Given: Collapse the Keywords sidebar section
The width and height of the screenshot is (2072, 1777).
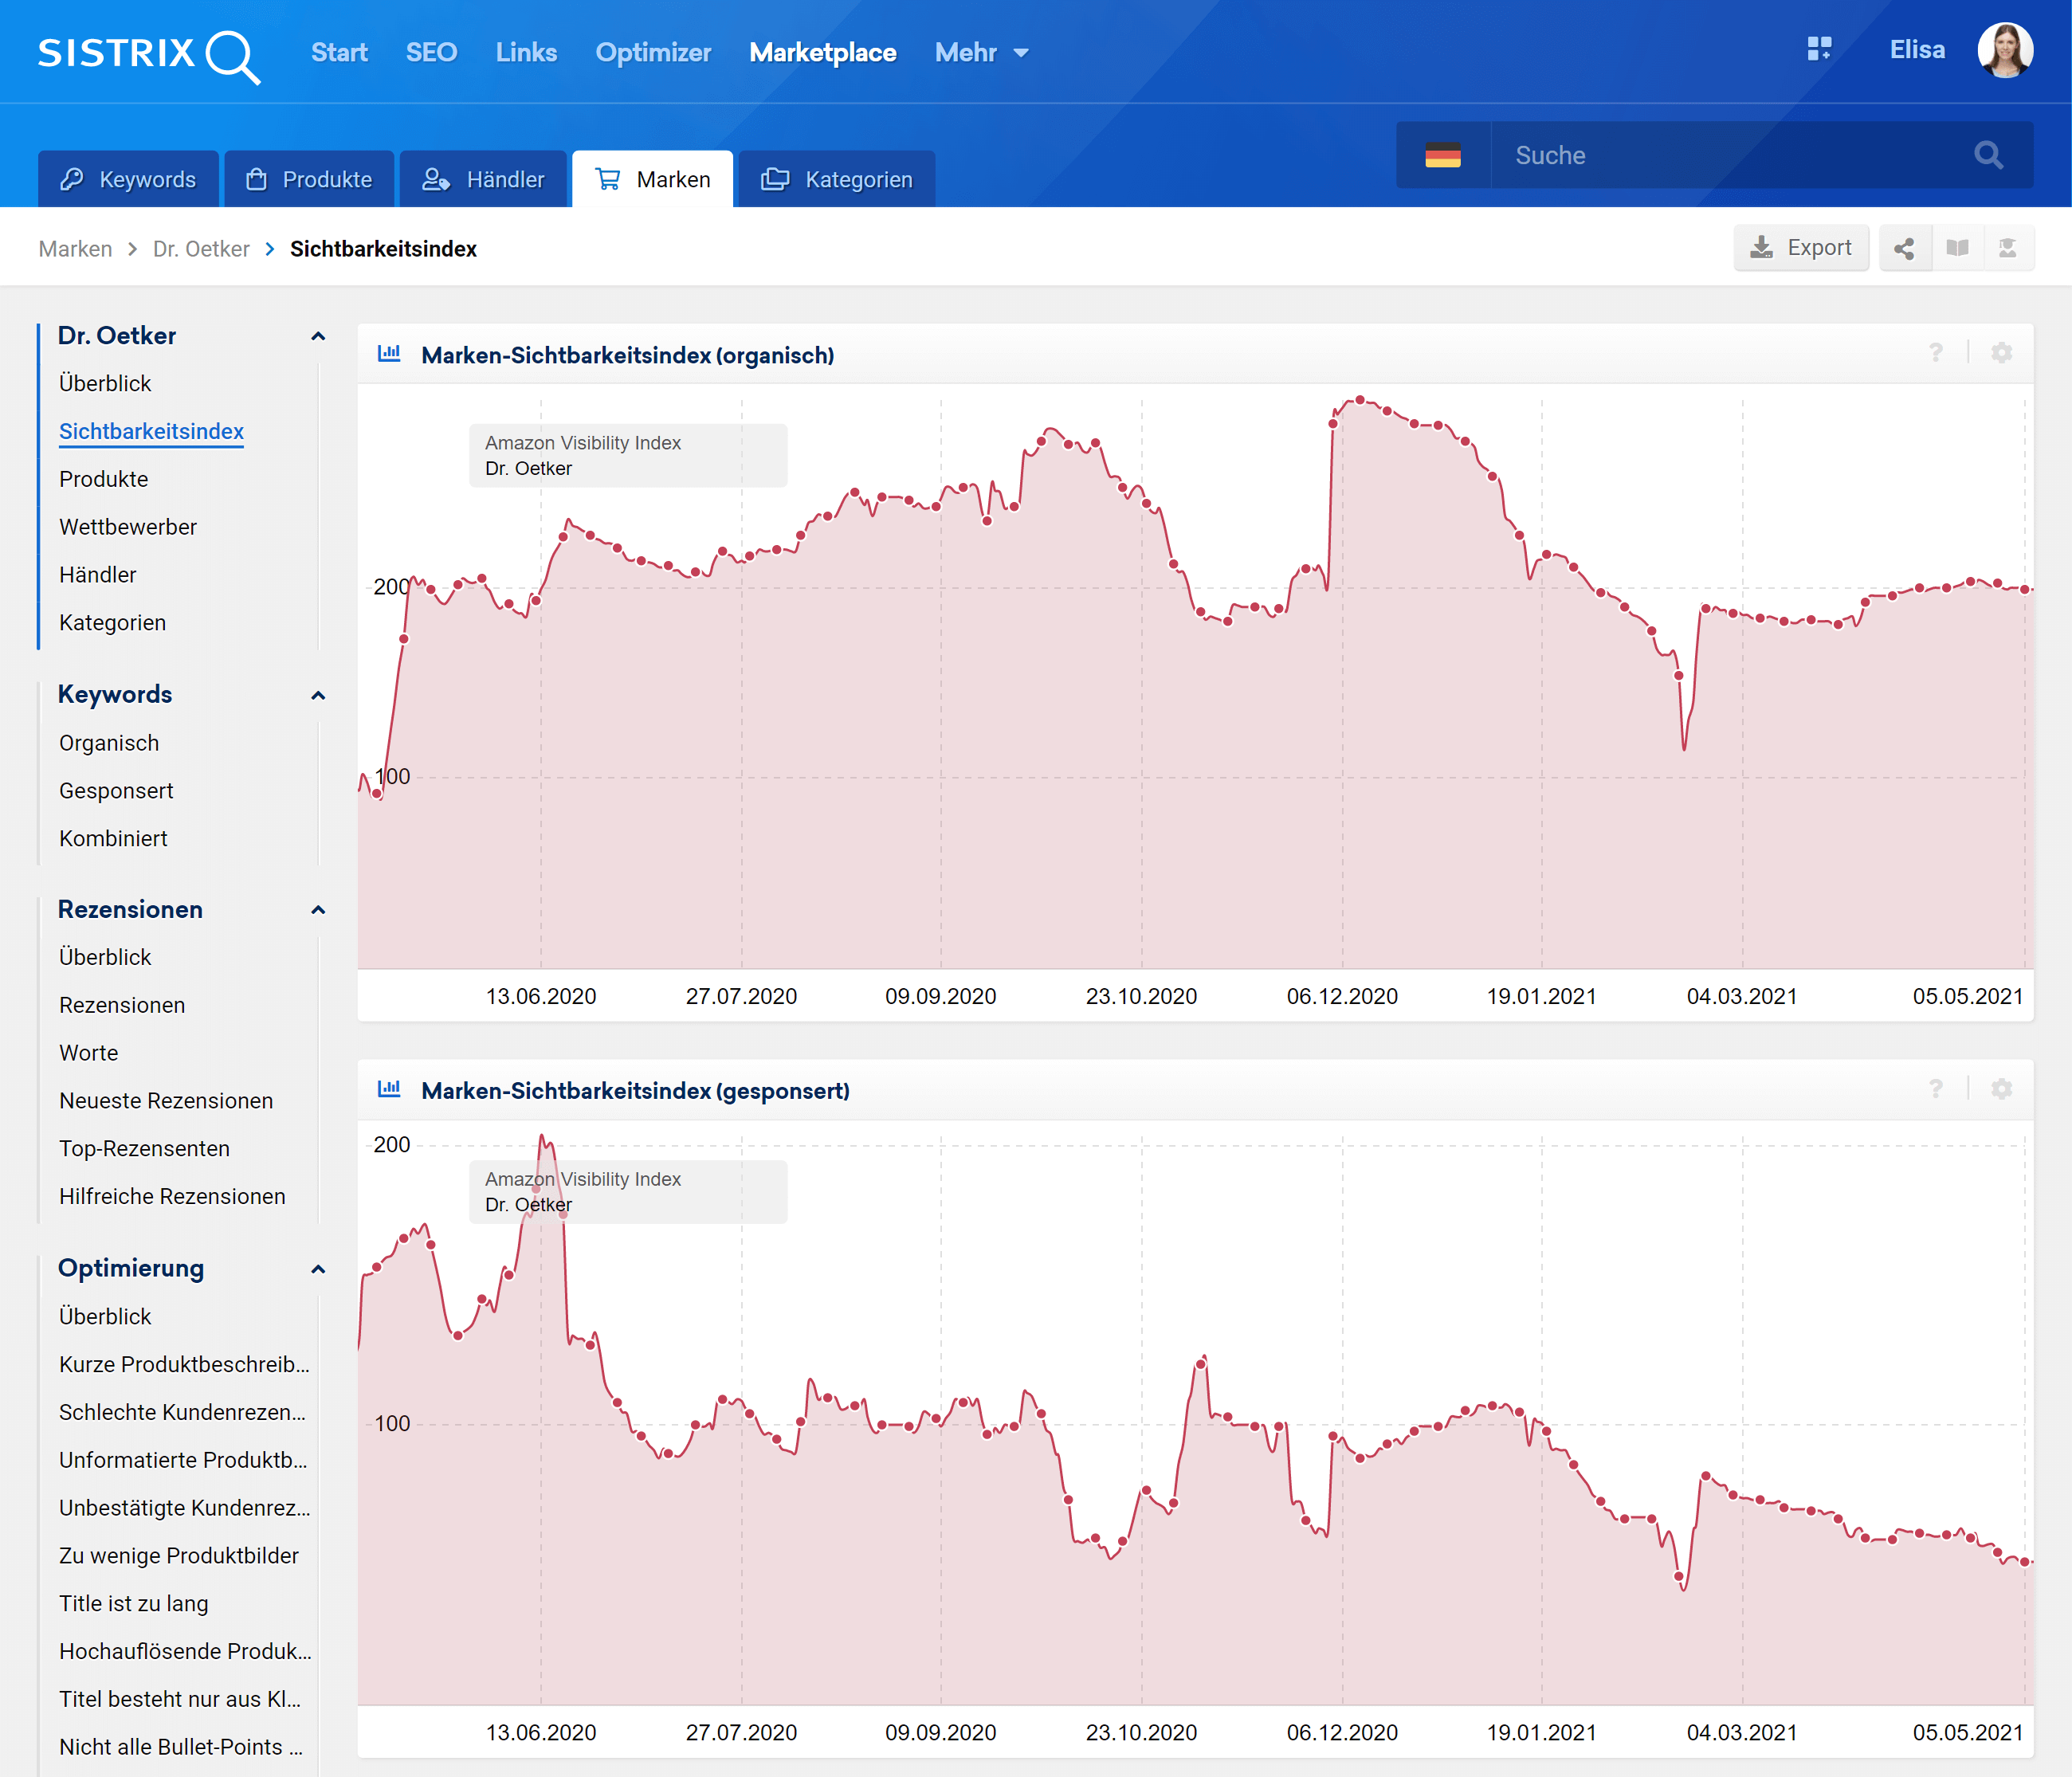Looking at the screenshot, I should click(x=318, y=695).
